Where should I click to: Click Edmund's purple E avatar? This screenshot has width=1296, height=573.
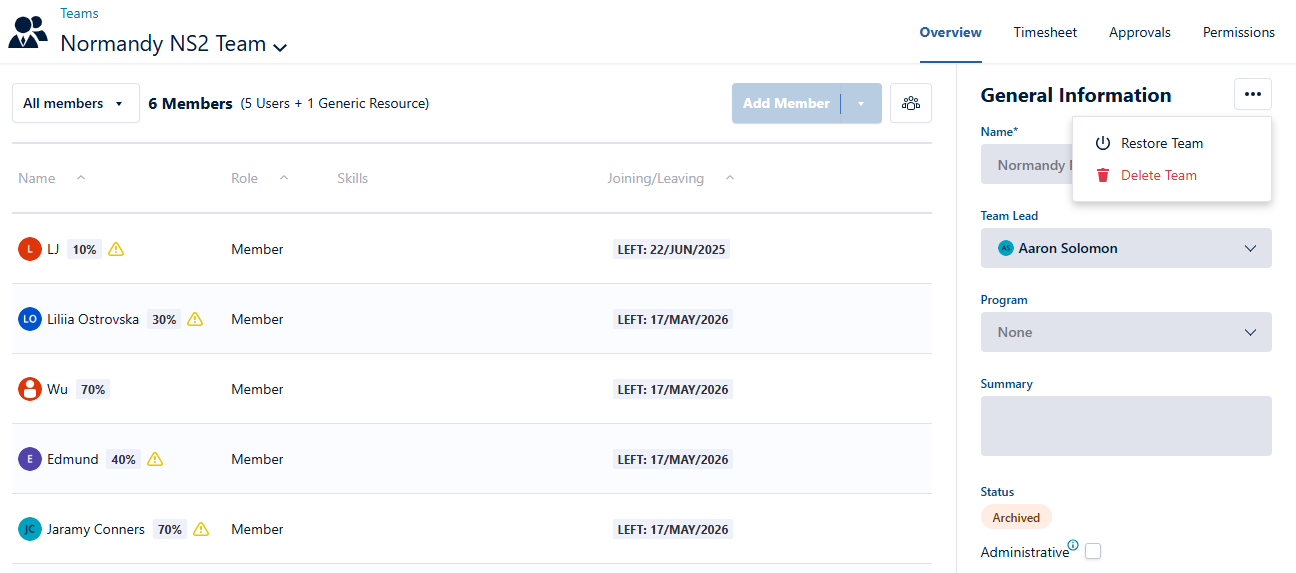pos(30,459)
